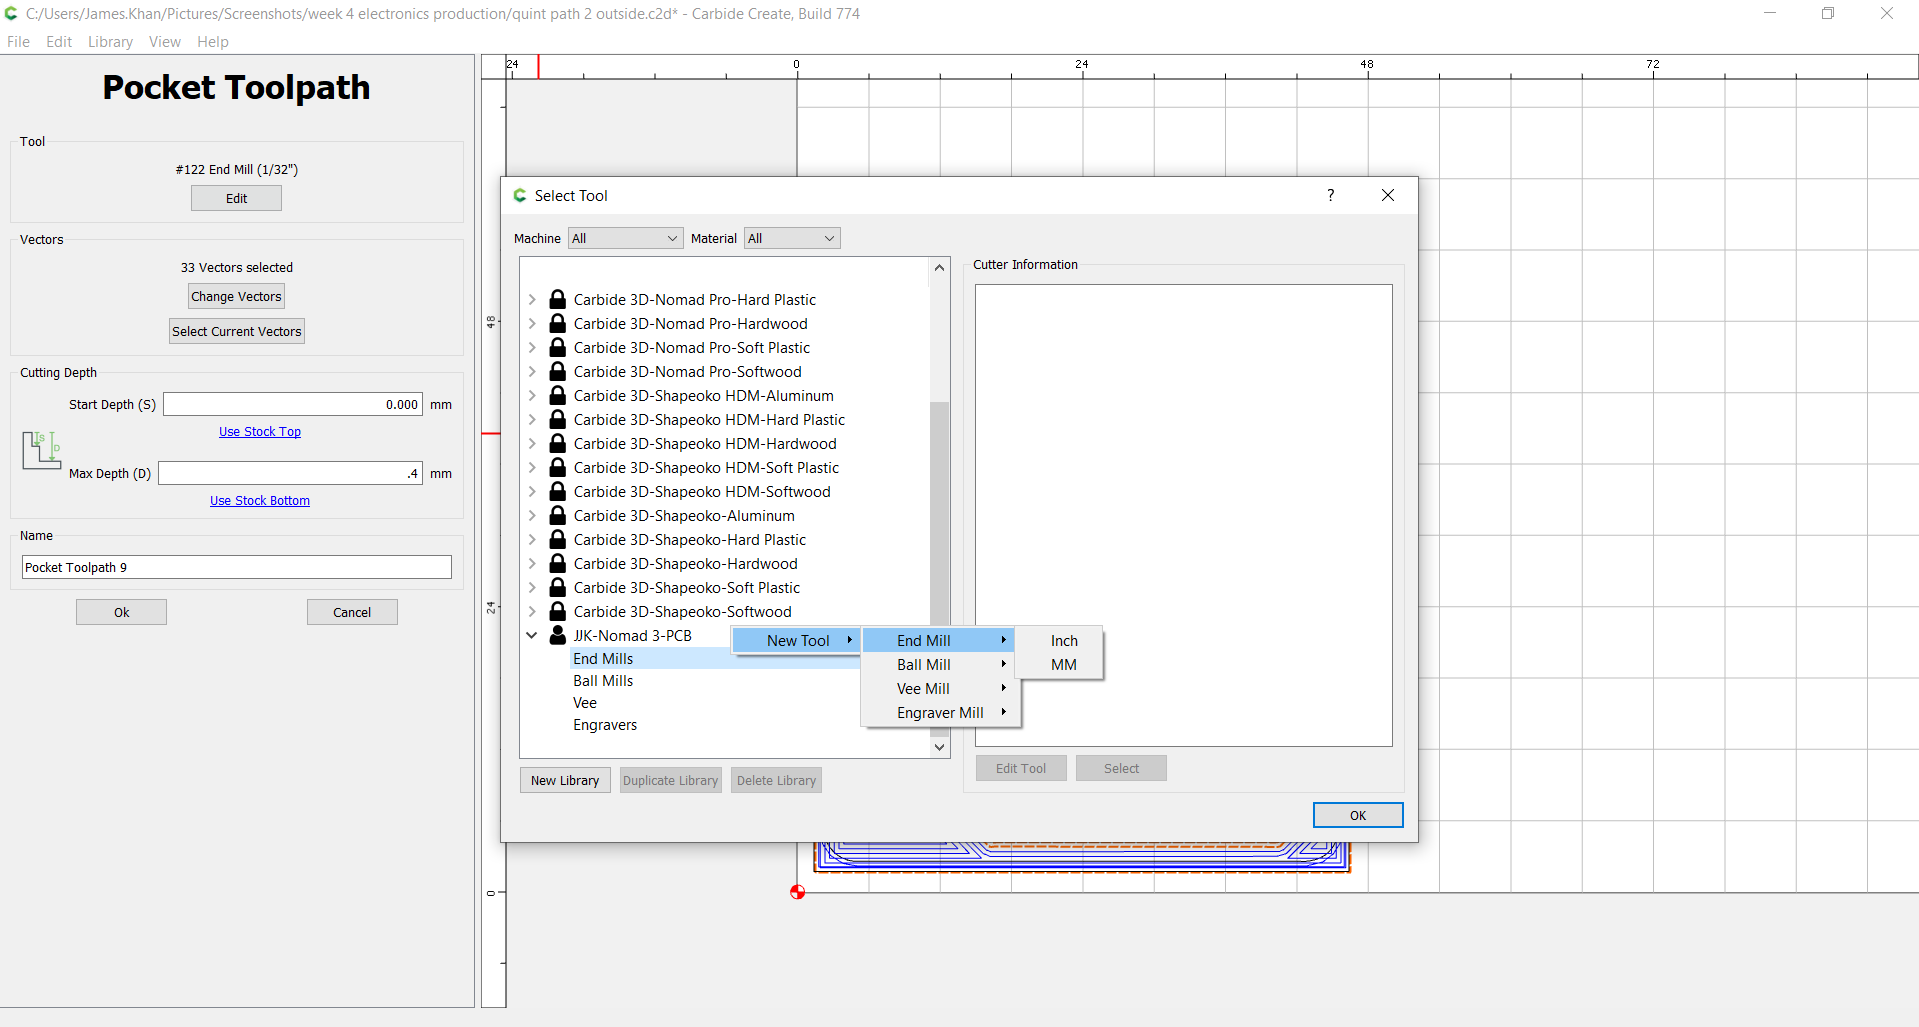Expand Carbide 3D-Shapeoko HDM-Softwood library

(x=532, y=491)
